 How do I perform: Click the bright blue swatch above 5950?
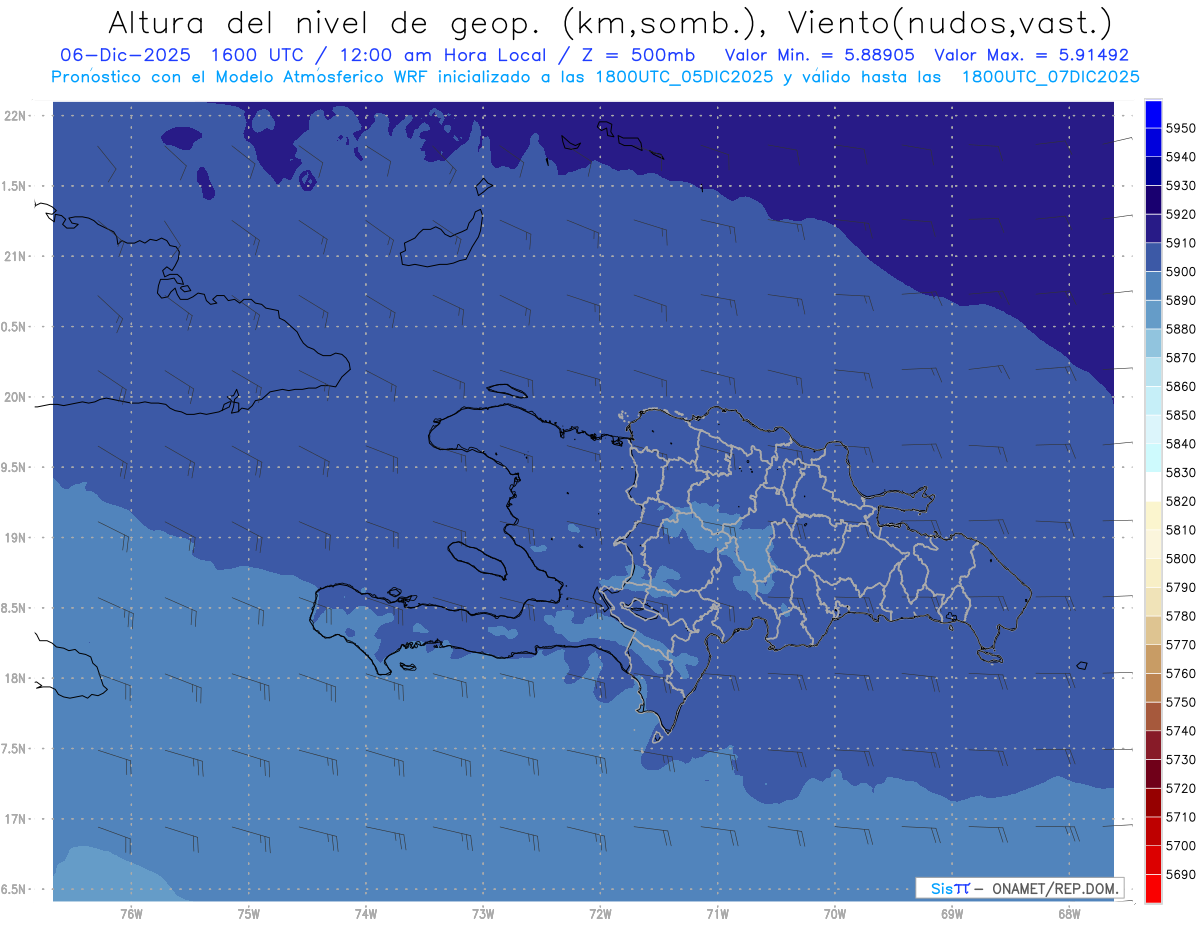click(1153, 113)
